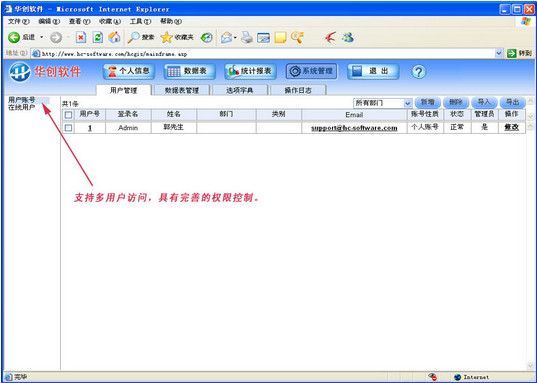Click the 新增 add button
The width and height of the screenshot is (537, 383).
[427, 102]
